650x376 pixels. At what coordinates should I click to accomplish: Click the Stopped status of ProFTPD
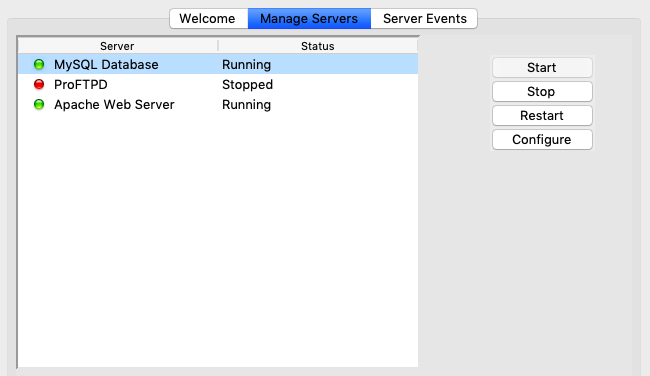[x=247, y=85]
